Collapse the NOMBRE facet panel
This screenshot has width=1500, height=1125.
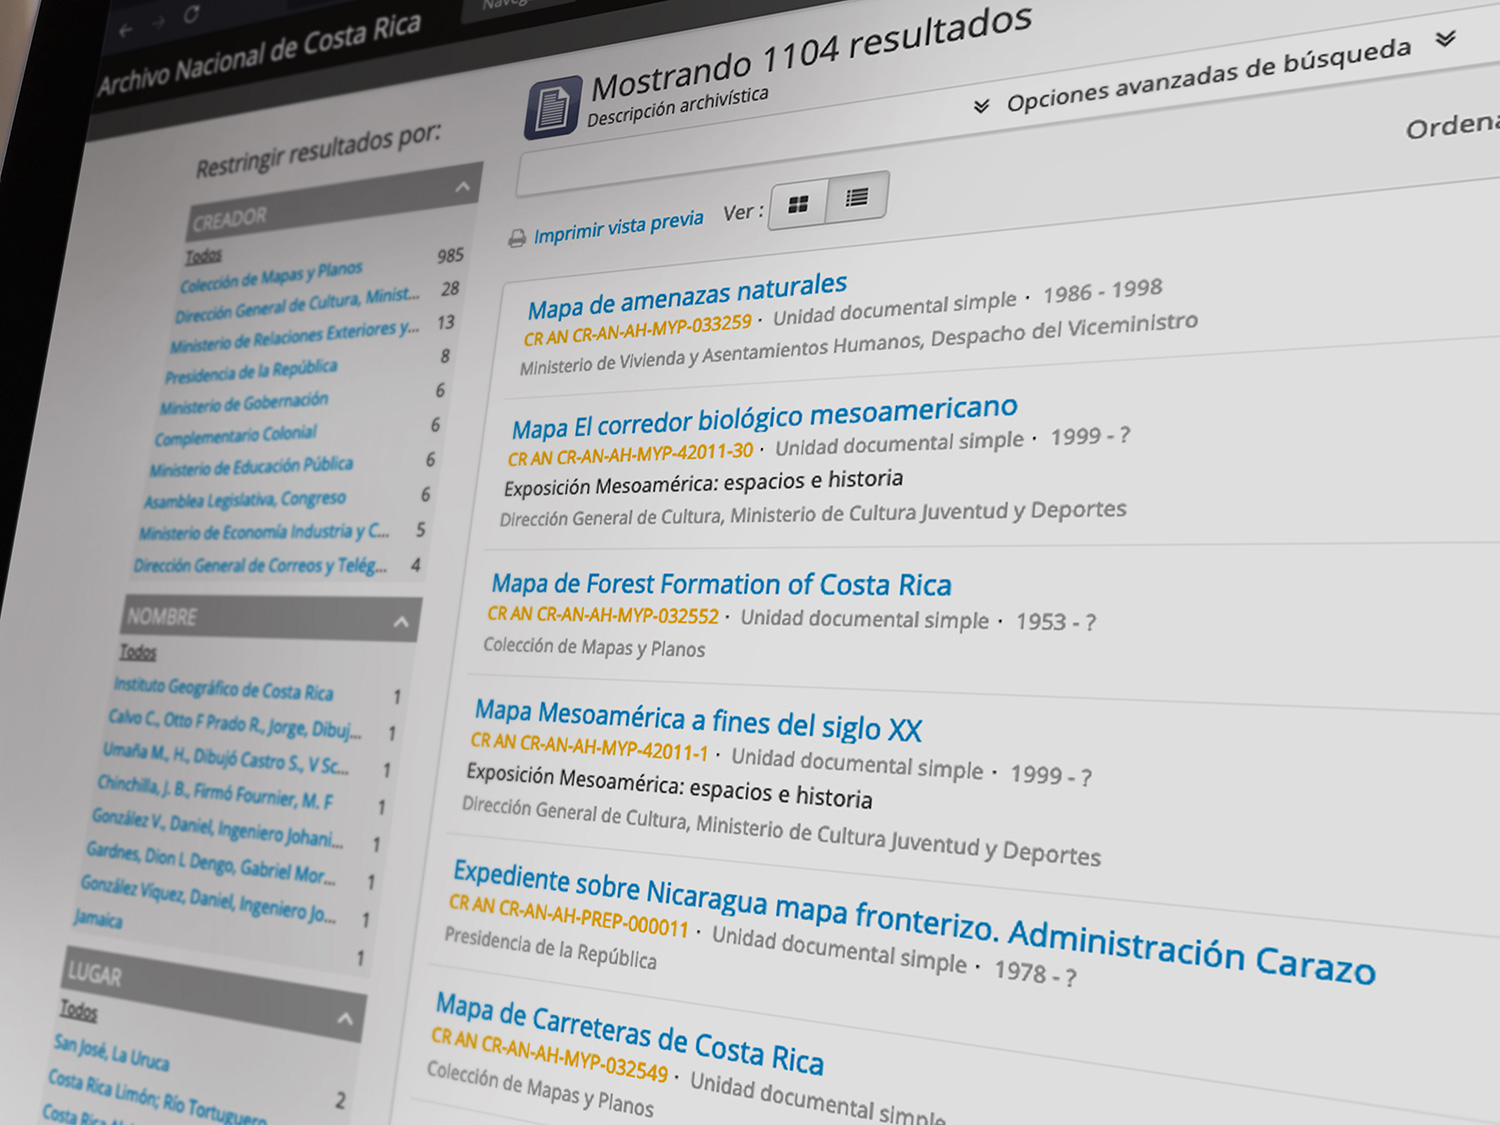pos(401,622)
